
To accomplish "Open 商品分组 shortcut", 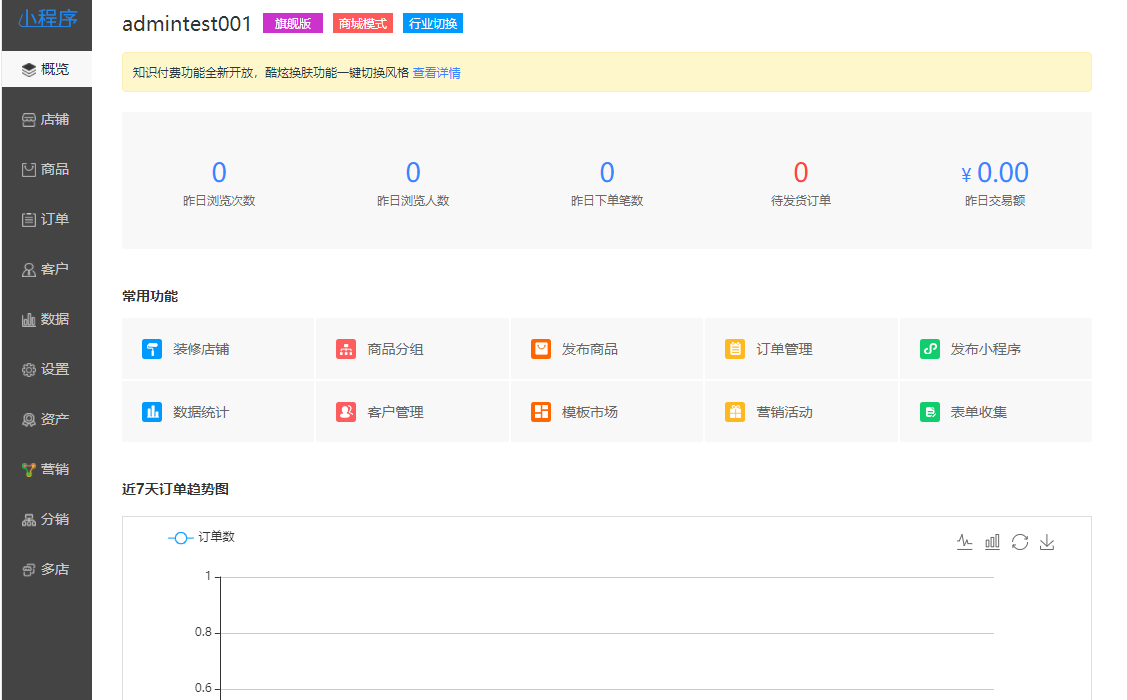I will coord(395,349).
